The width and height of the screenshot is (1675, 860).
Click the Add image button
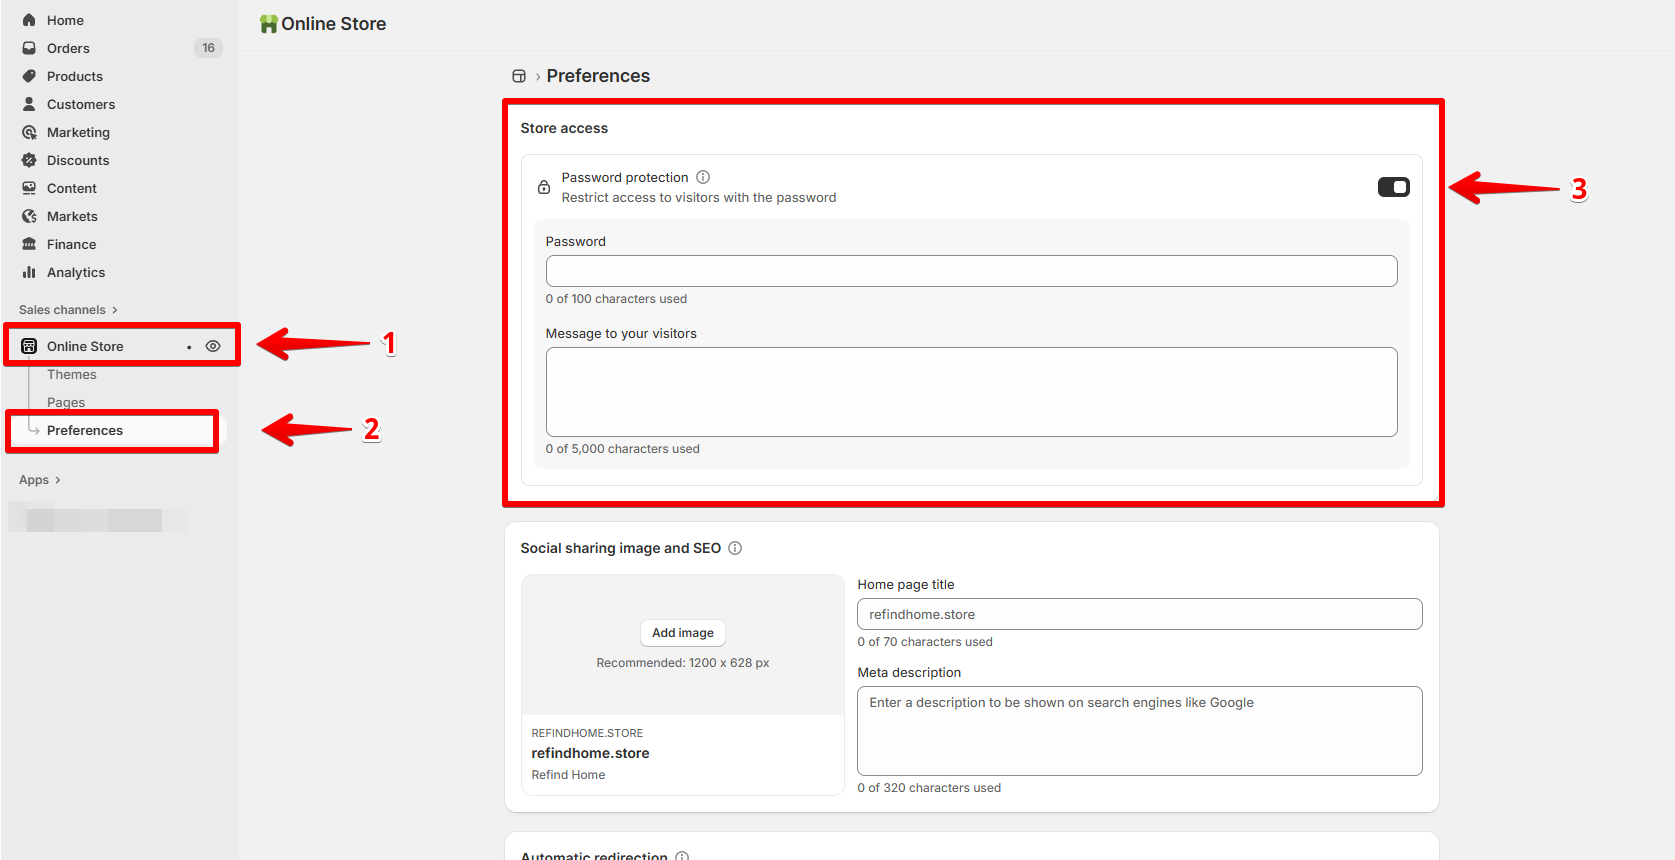[x=683, y=633]
